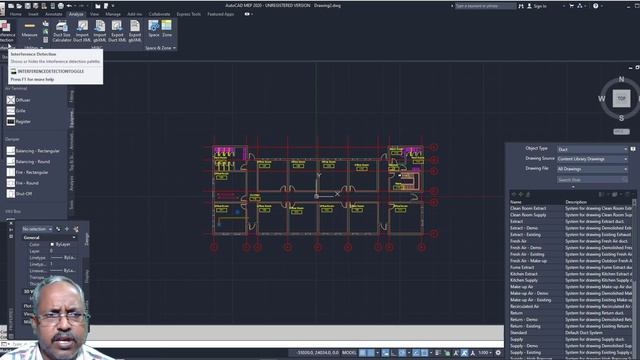This screenshot has height=360, width=640.
Task: Open the No selection dropdown in Properties
Action: coord(37,229)
